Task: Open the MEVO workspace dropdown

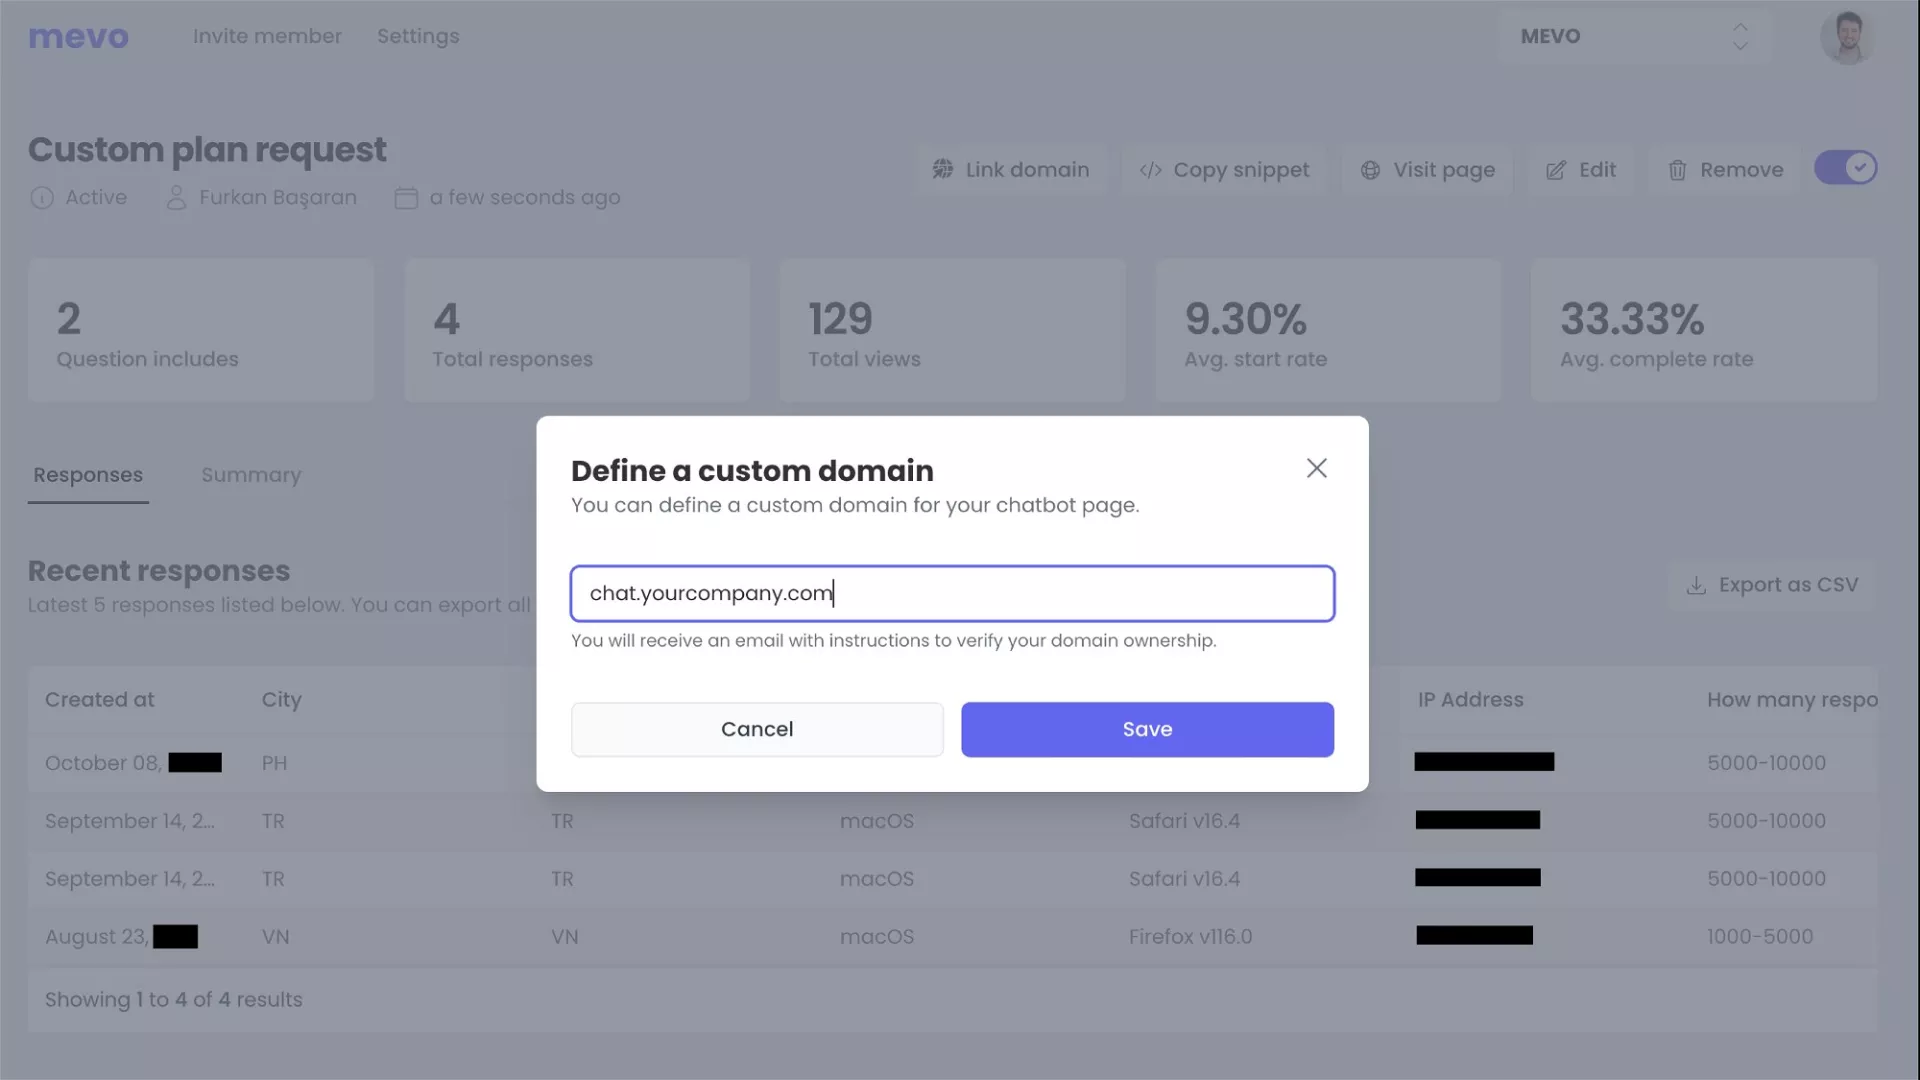Action: click(x=1634, y=37)
